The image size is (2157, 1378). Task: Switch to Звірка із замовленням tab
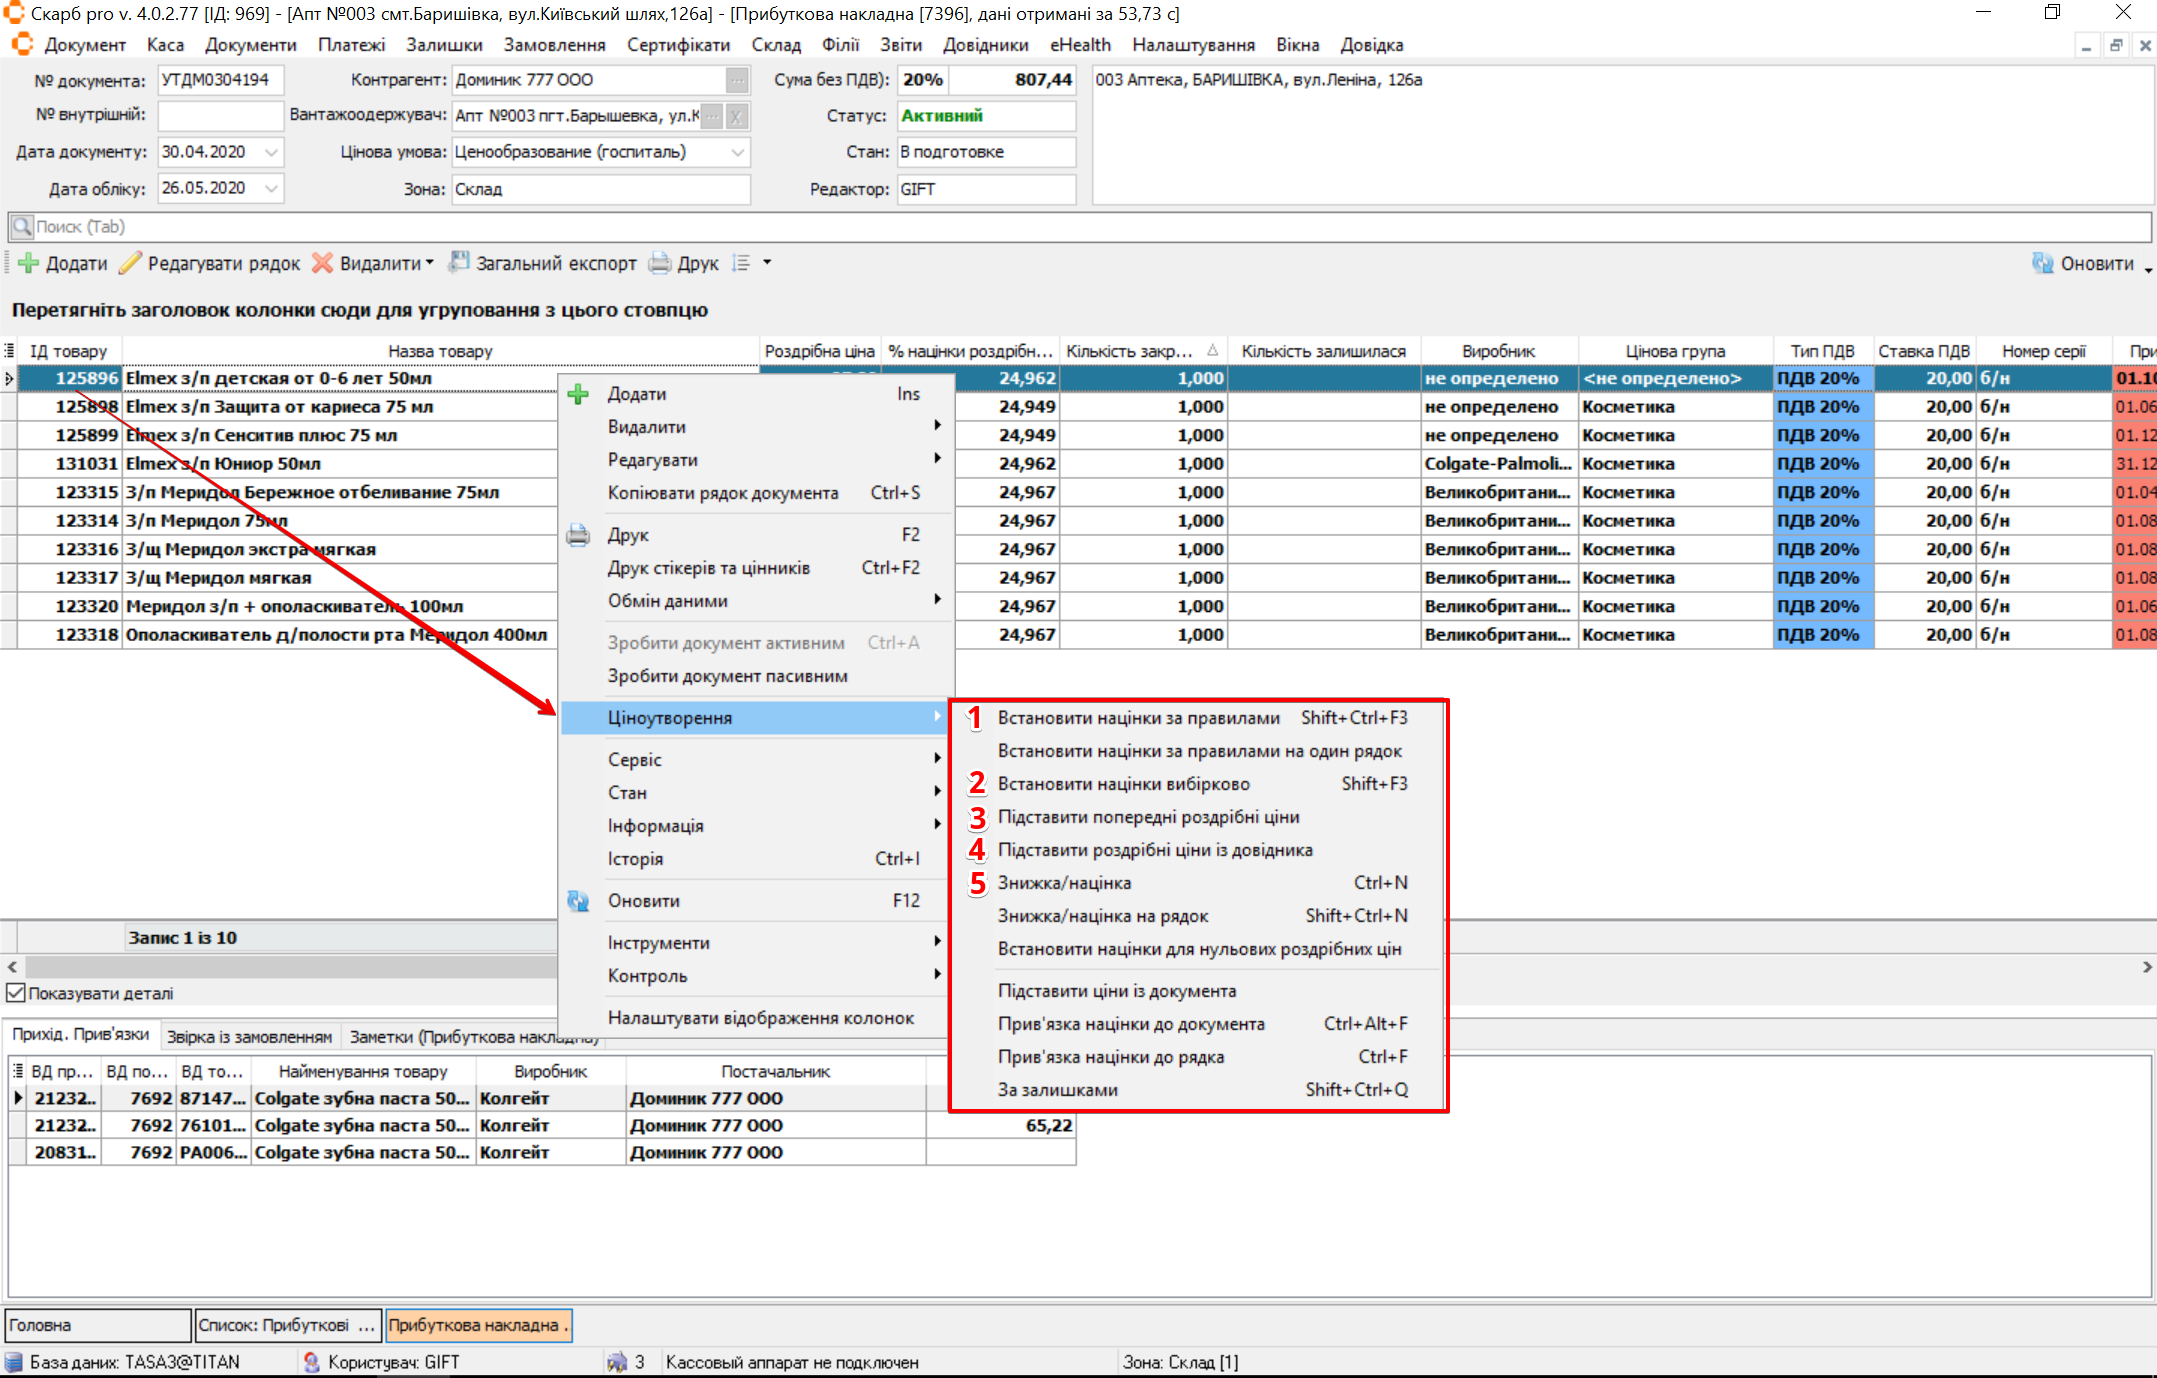[x=249, y=1037]
